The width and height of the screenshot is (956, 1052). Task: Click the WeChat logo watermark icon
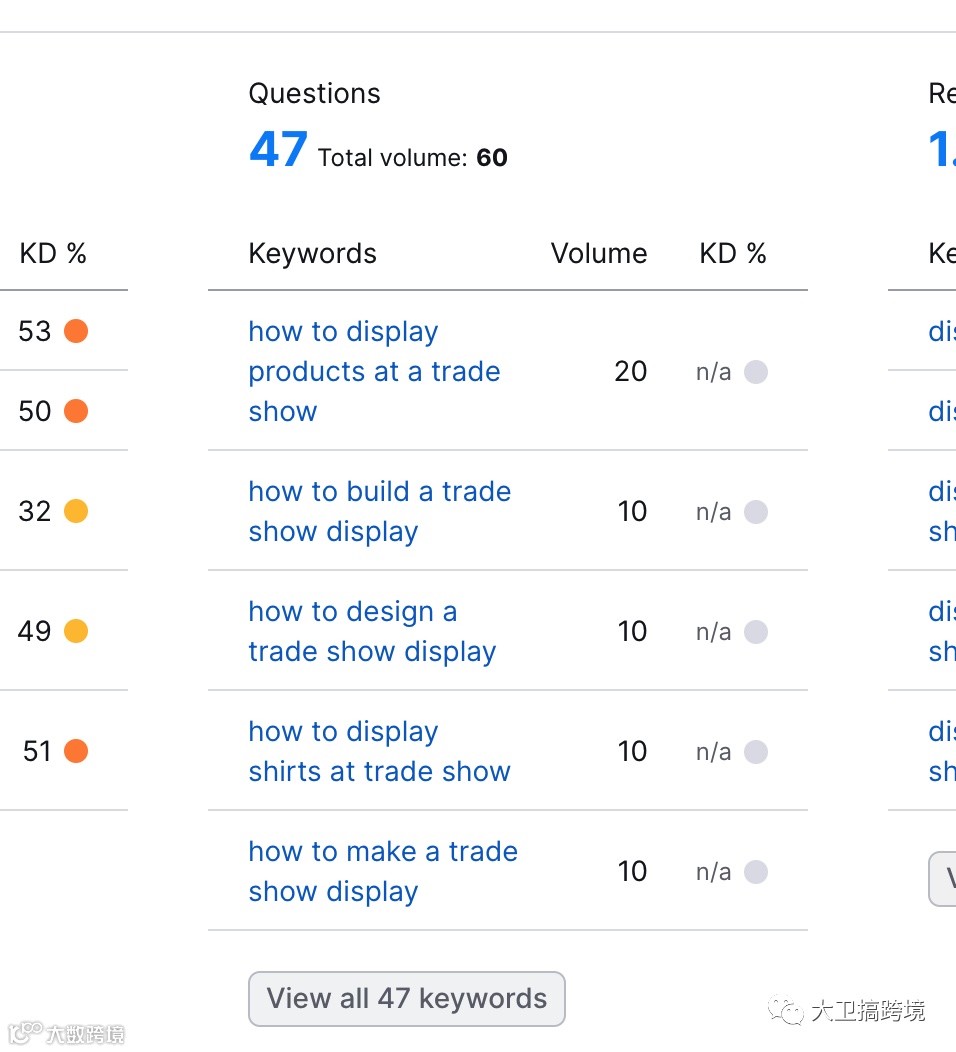[786, 1011]
